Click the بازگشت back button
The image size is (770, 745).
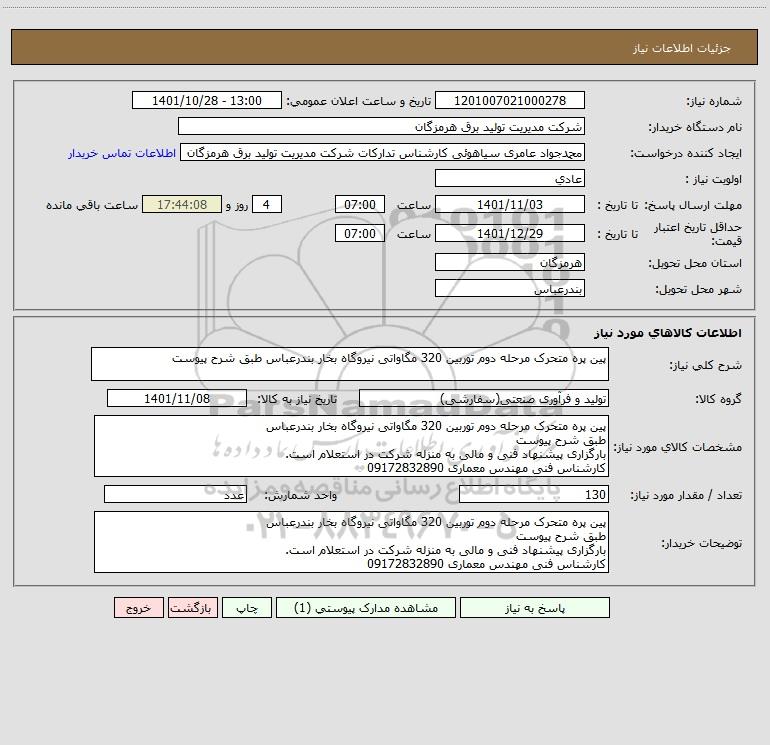[192, 607]
